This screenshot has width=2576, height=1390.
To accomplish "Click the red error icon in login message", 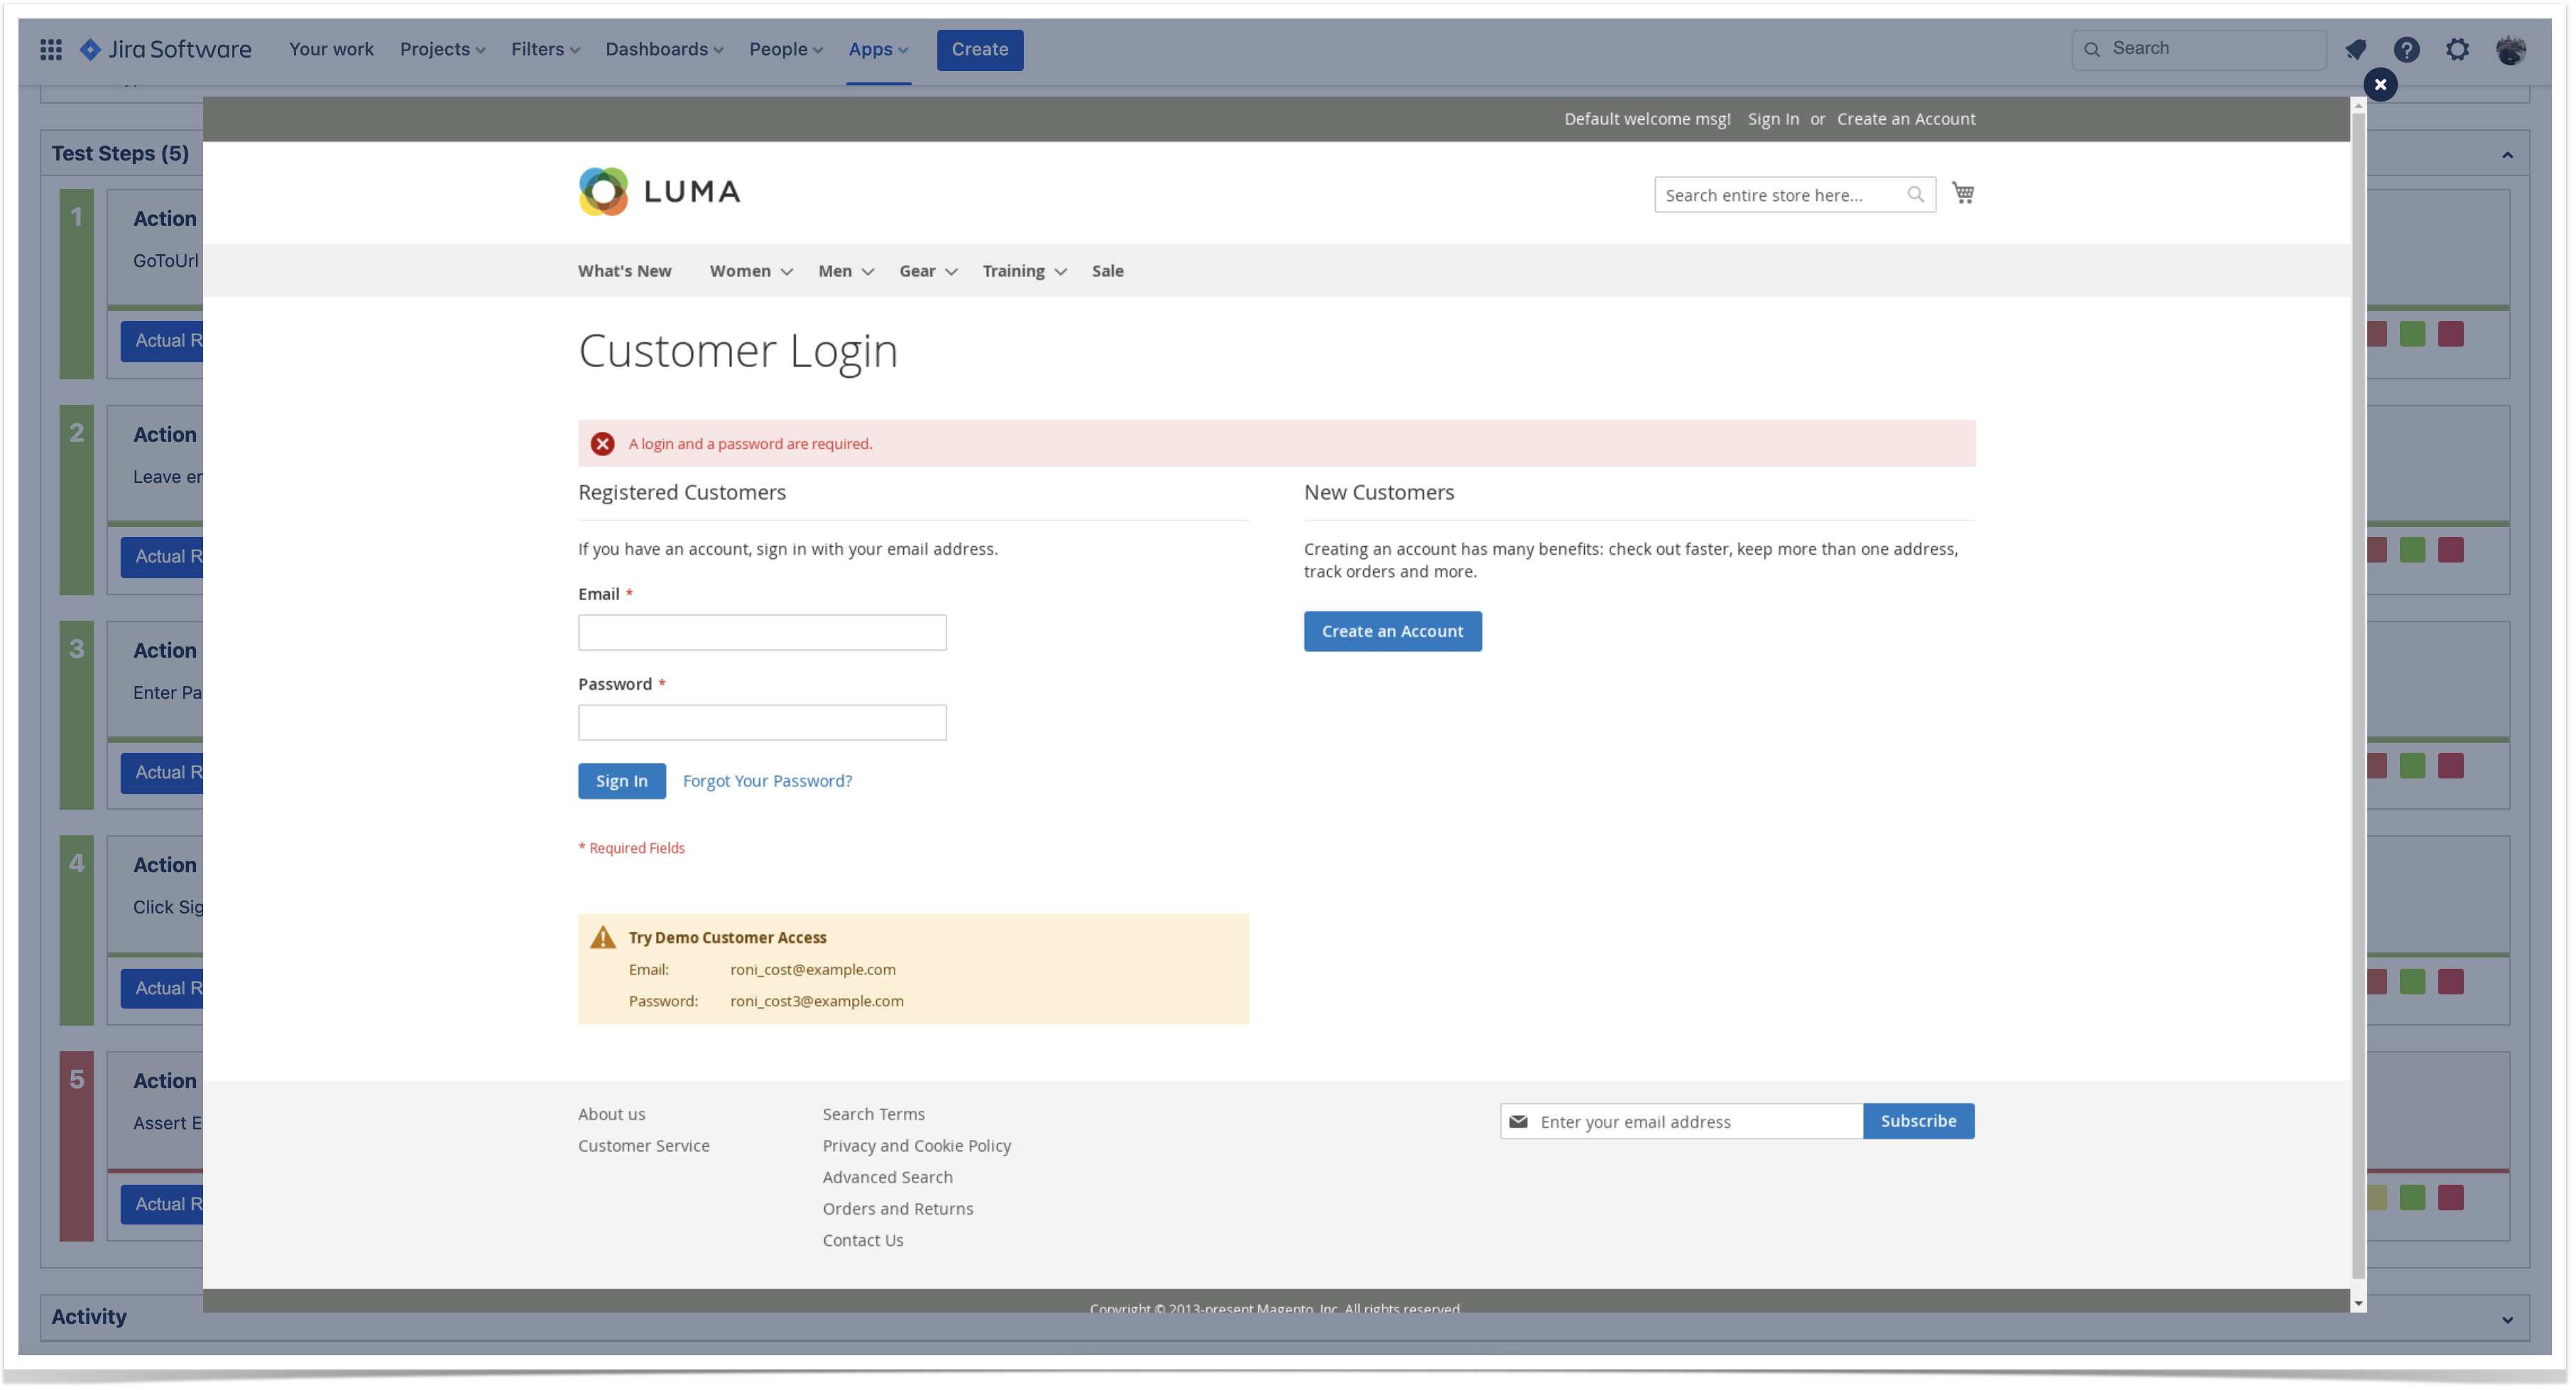I will tap(602, 444).
